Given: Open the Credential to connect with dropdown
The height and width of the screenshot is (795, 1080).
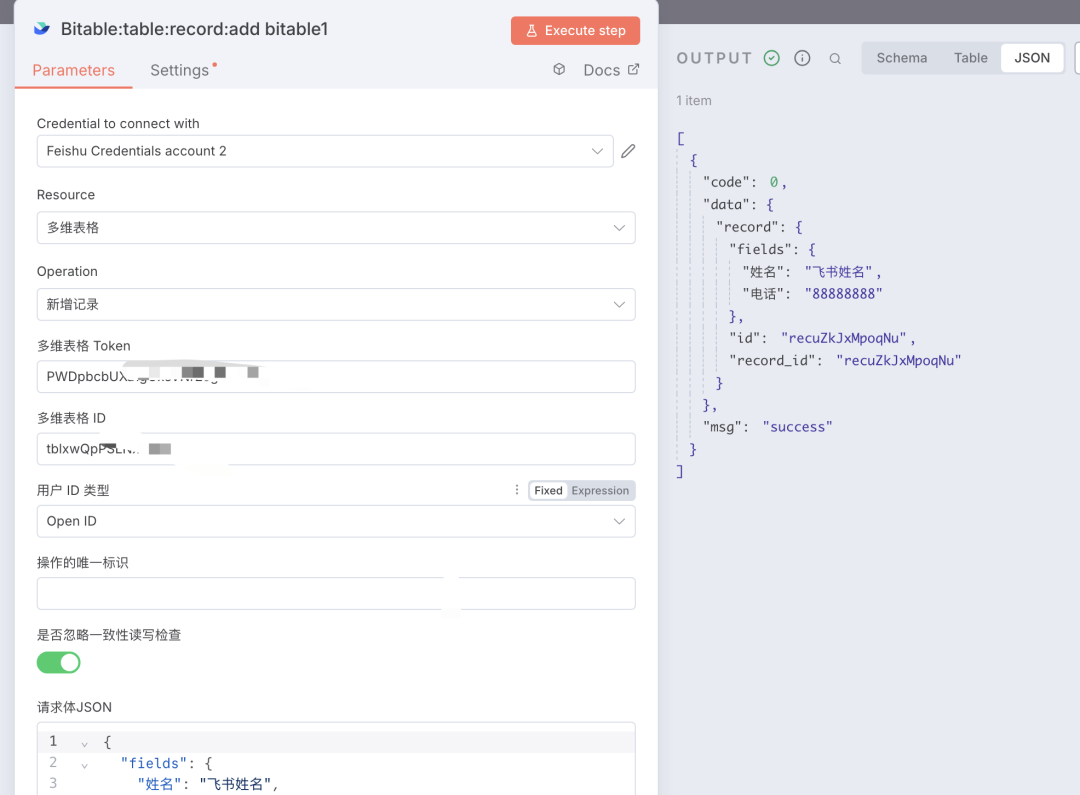Looking at the screenshot, I should [x=325, y=151].
